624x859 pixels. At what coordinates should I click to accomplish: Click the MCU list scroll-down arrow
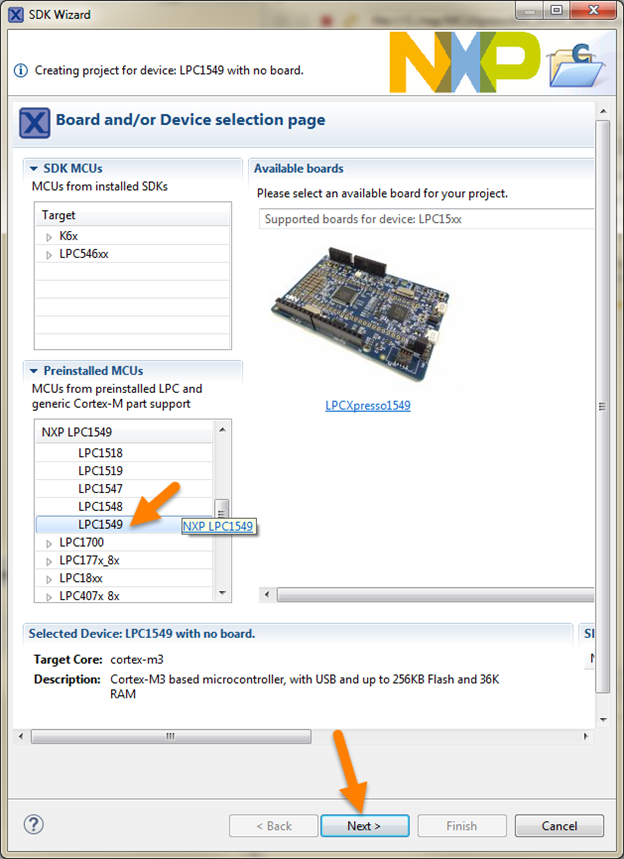click(x=222, y=593)
